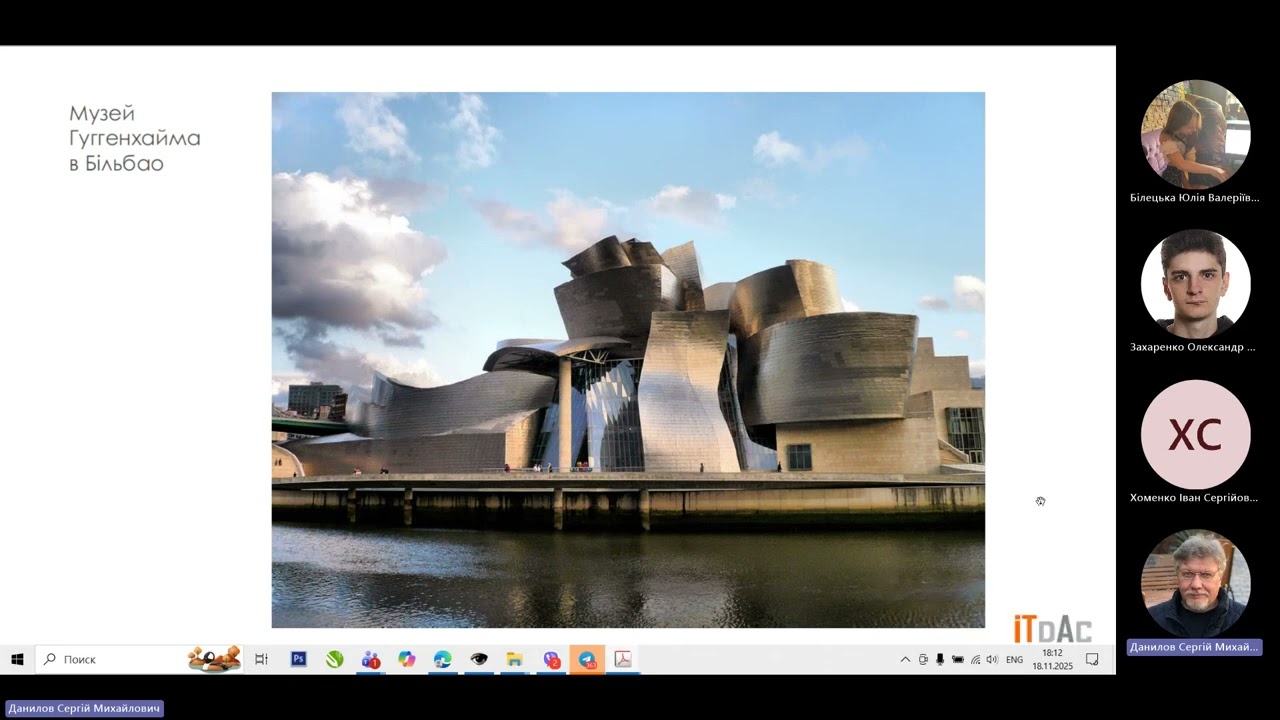Click the Поиск search box
This screenshot has height=720, width=1280.
point(139,659)
